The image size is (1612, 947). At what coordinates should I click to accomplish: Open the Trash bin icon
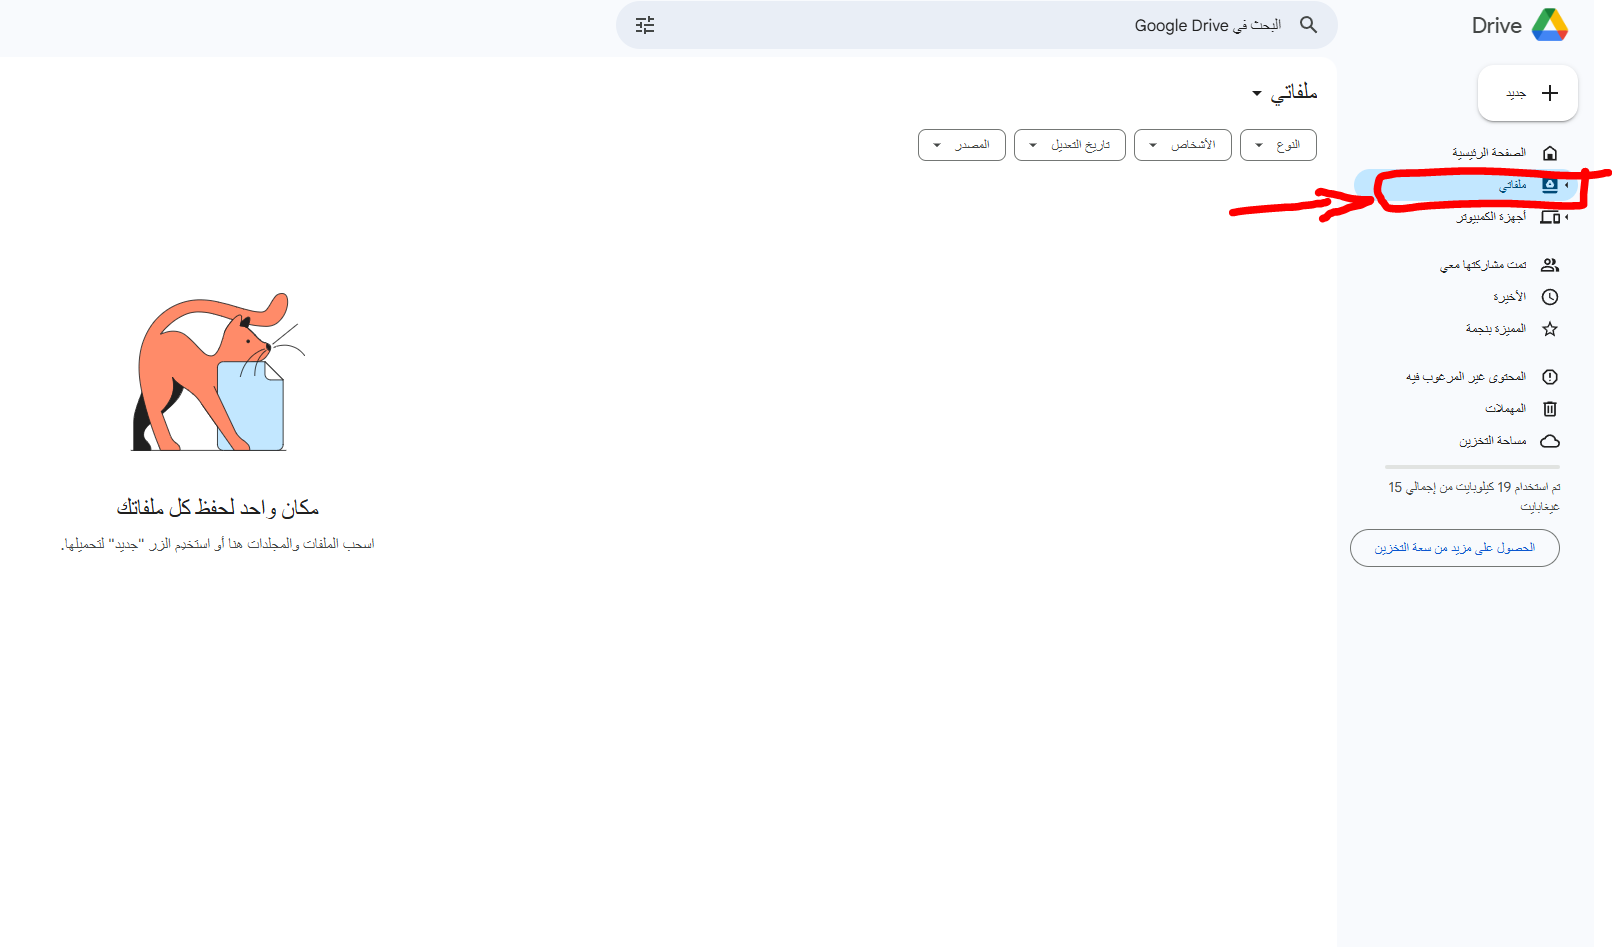click(1550, 408)
